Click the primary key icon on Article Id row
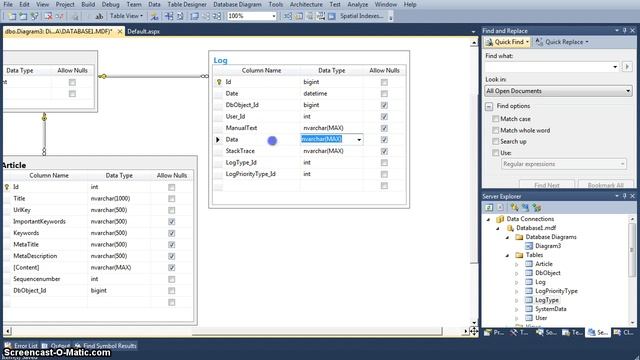This screenshot has height=360, width=640. [x=7, y=187]
